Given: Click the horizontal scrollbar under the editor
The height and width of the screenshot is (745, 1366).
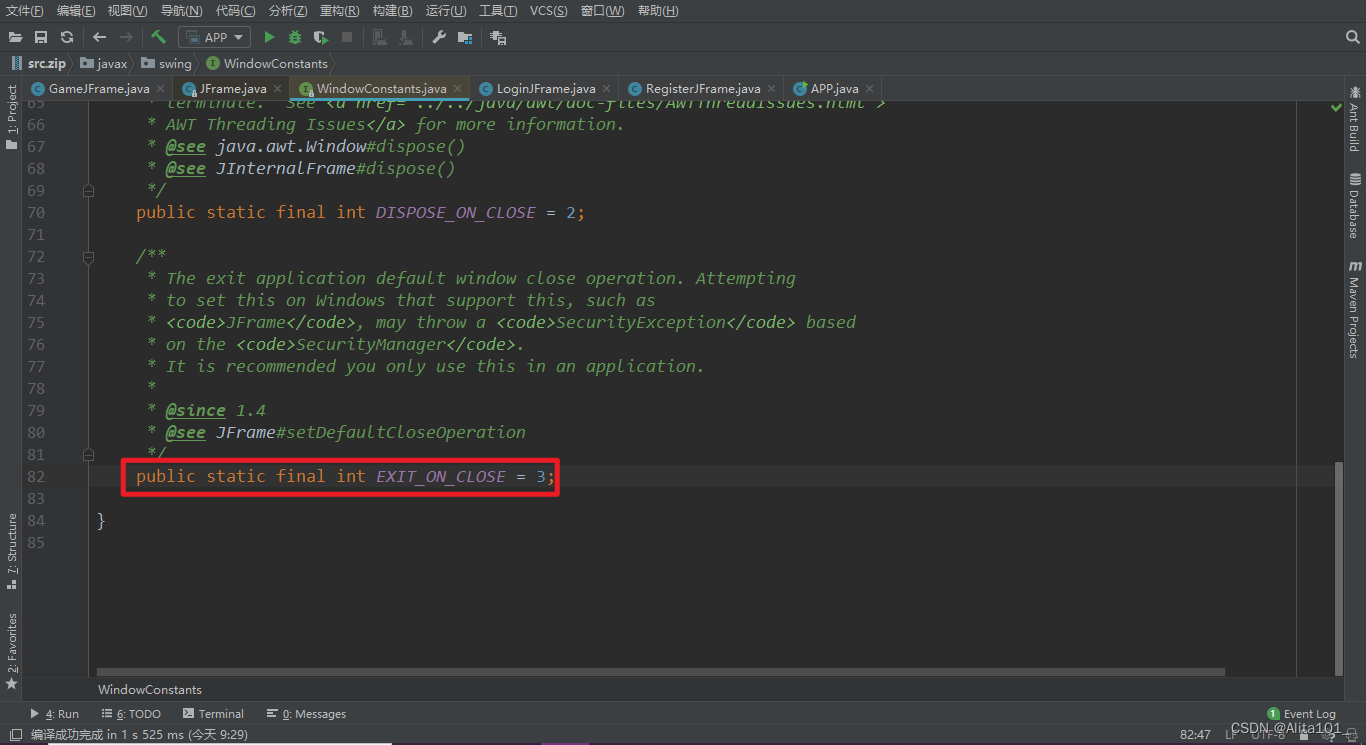Looking at the screenshot, I should 660,672.
